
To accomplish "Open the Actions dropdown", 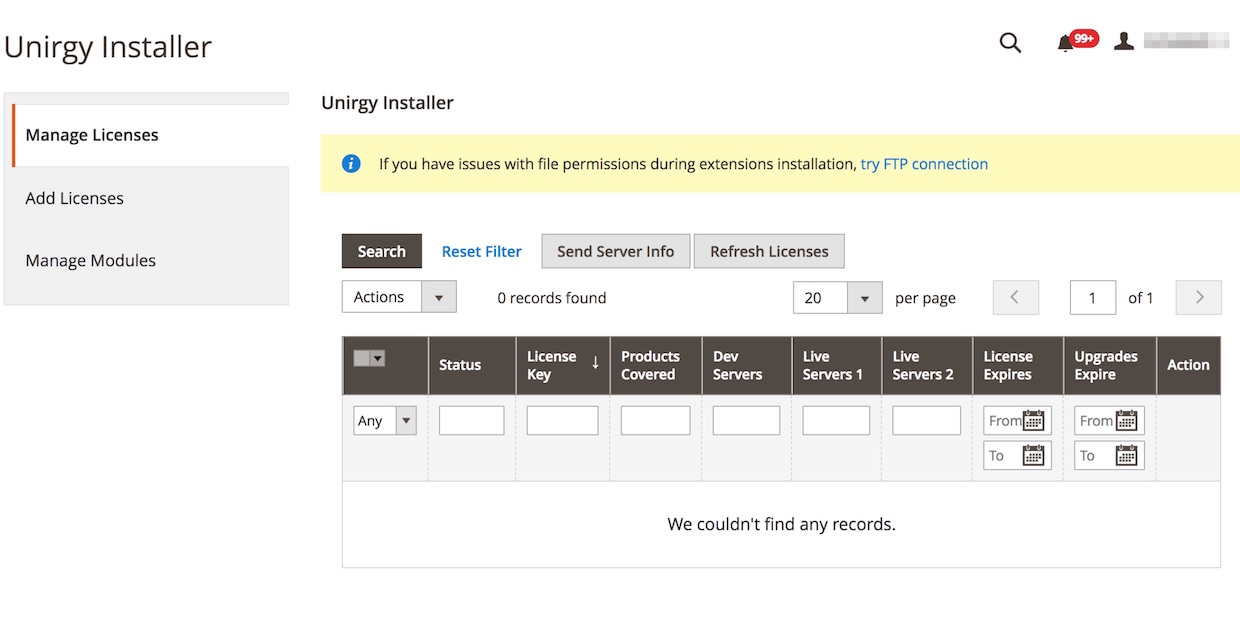I will [x=399, y=297].
